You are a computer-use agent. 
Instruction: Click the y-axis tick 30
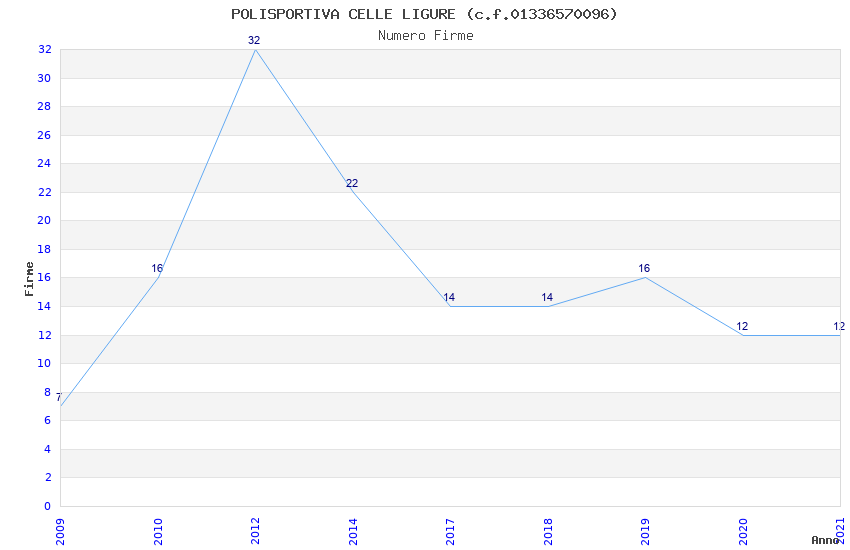tap(44, 78)
